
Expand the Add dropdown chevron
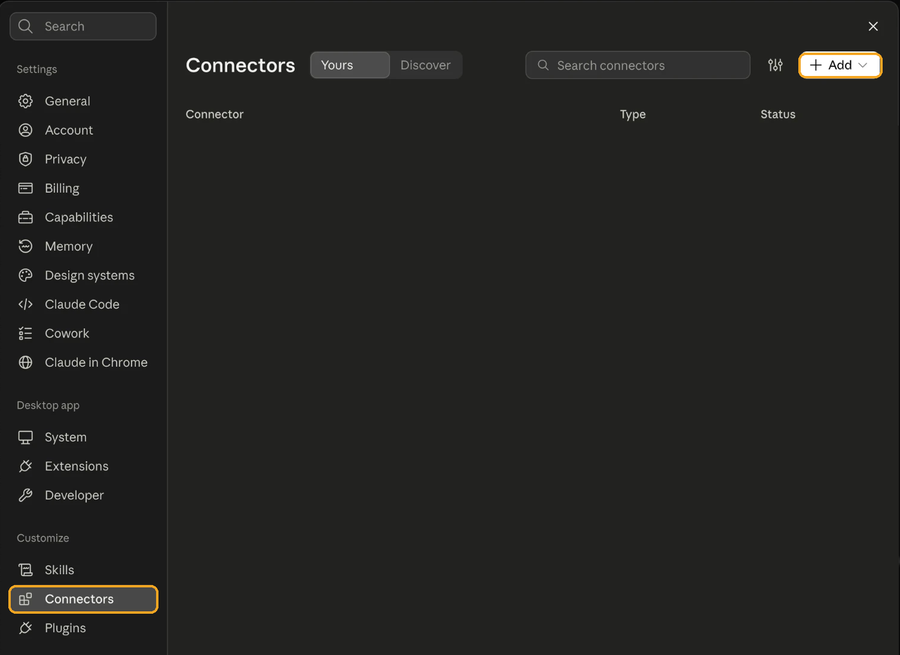point(862,65)
